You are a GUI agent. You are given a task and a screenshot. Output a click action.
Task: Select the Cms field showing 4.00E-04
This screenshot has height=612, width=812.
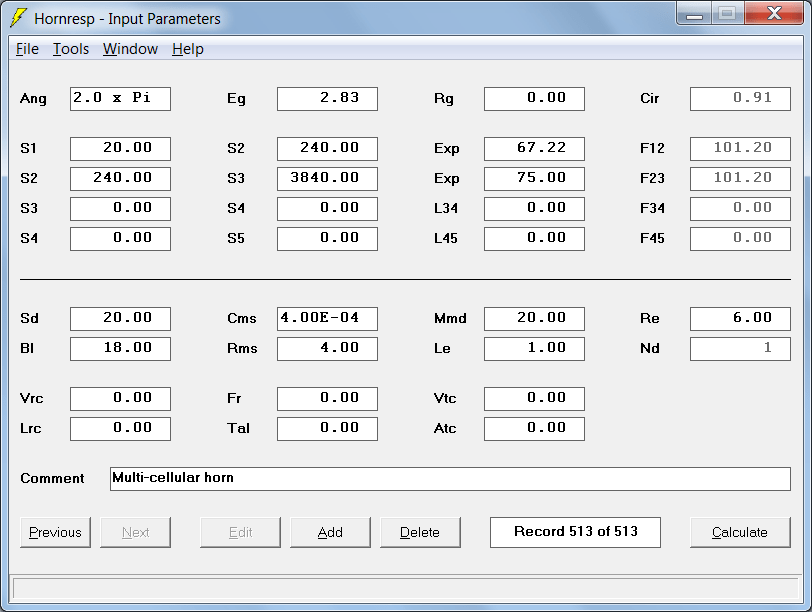pos(327,318)
